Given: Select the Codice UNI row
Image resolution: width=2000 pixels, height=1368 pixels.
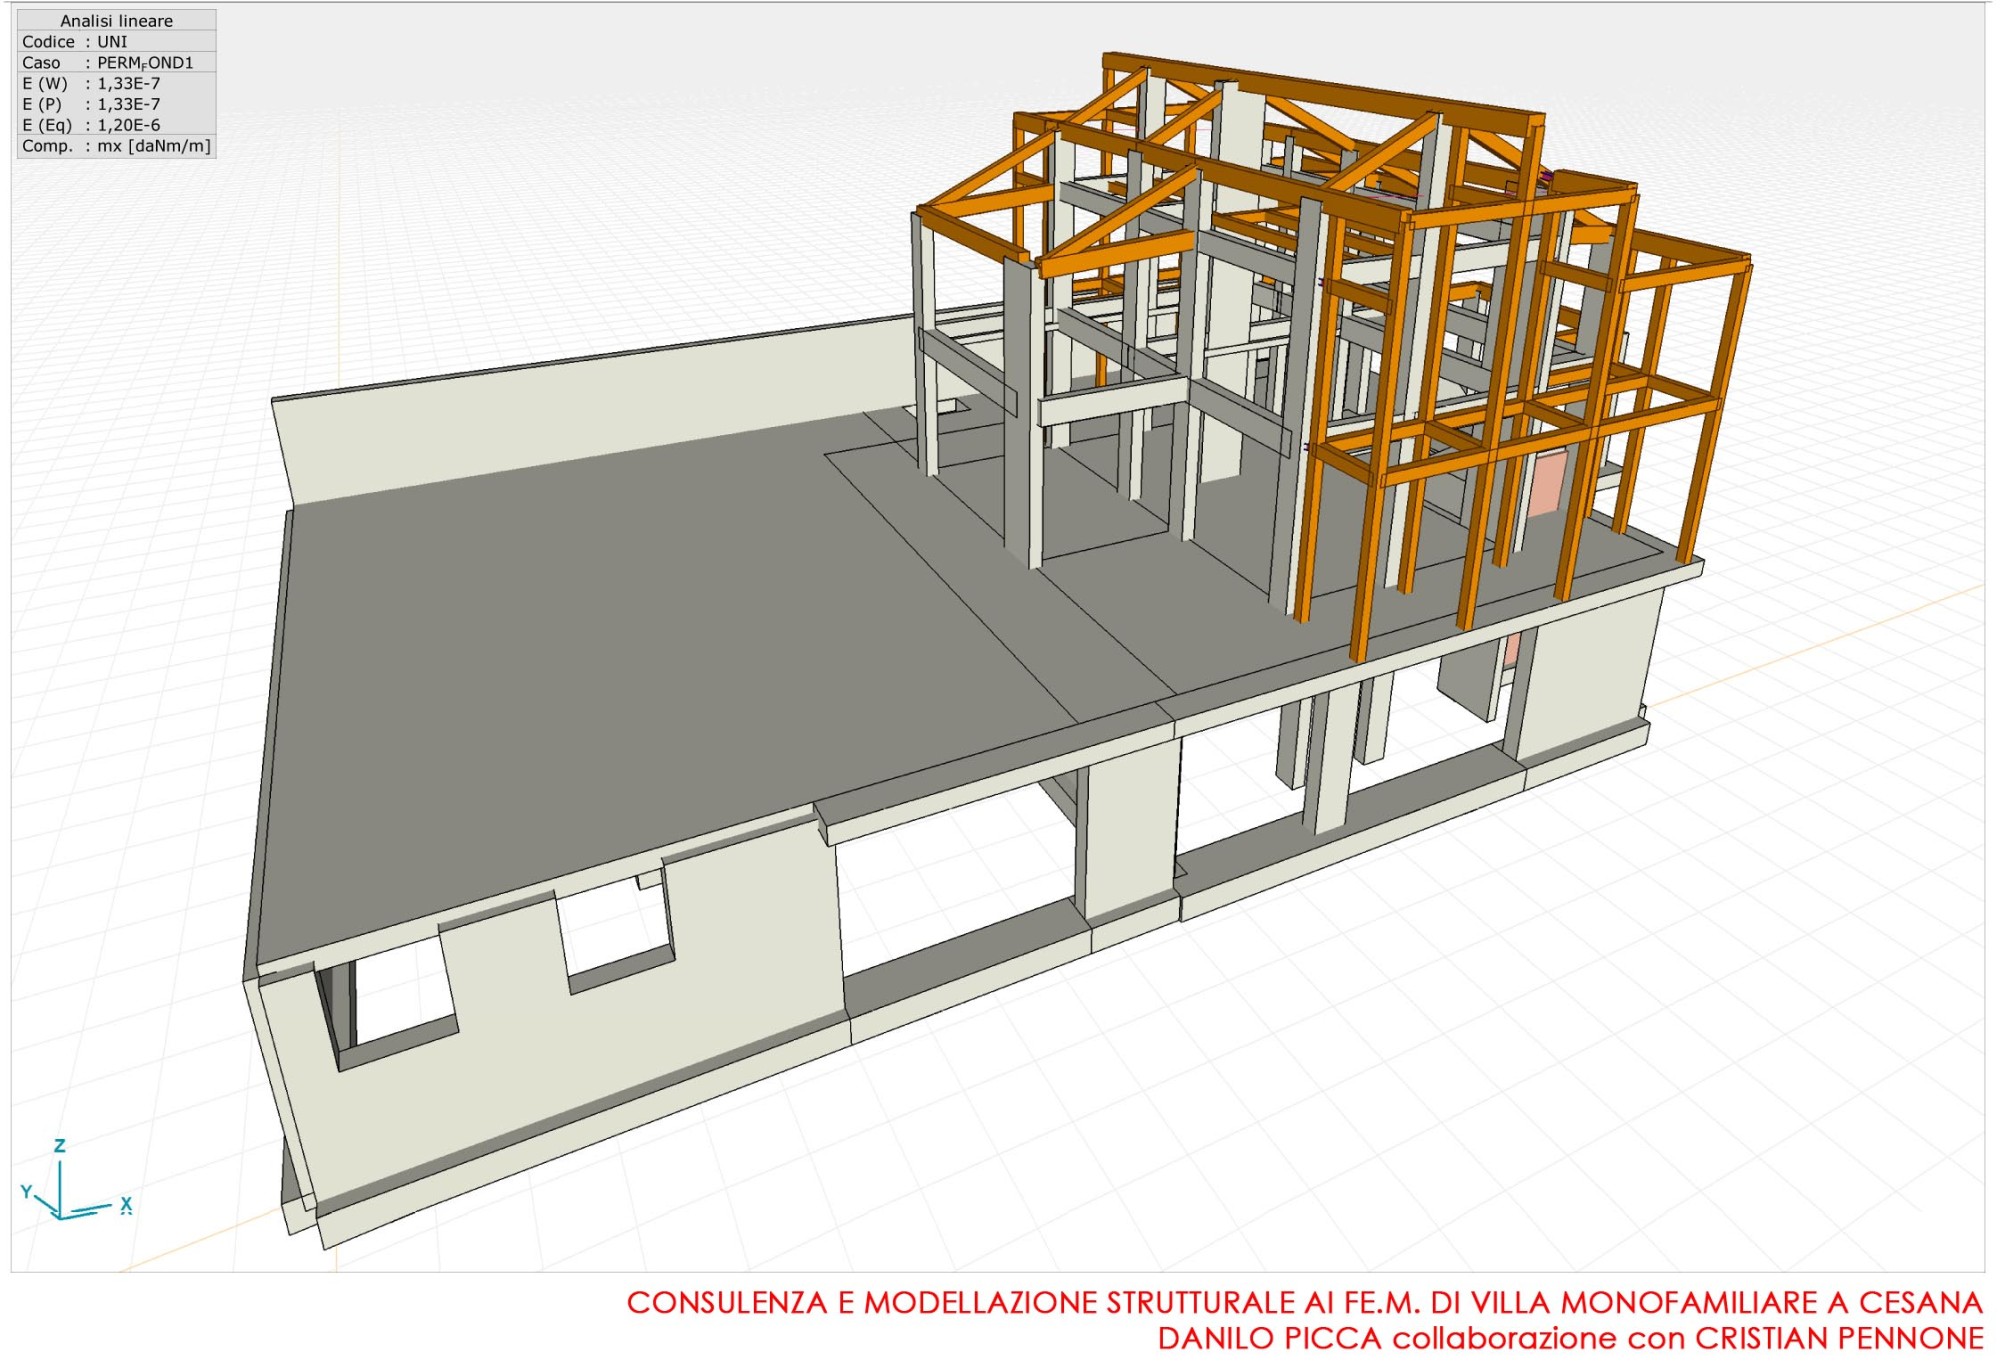Looking at the screenshot, I should point(116,41).
